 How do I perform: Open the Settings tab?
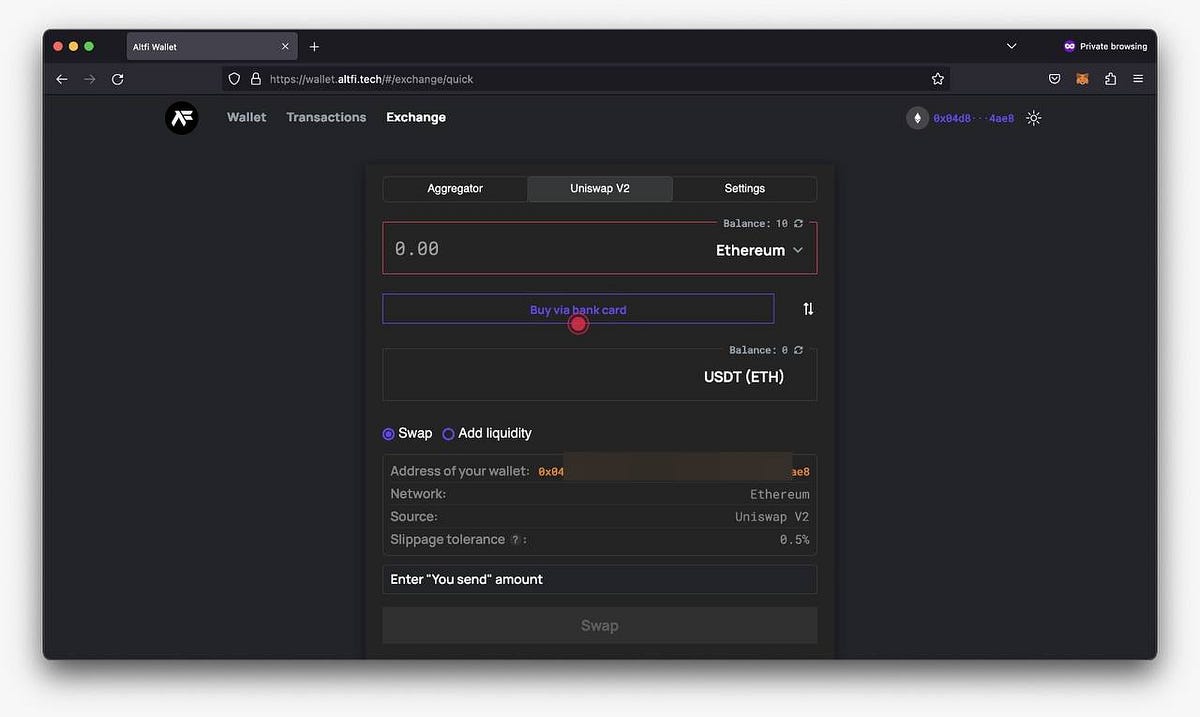[x=744, y=188]
